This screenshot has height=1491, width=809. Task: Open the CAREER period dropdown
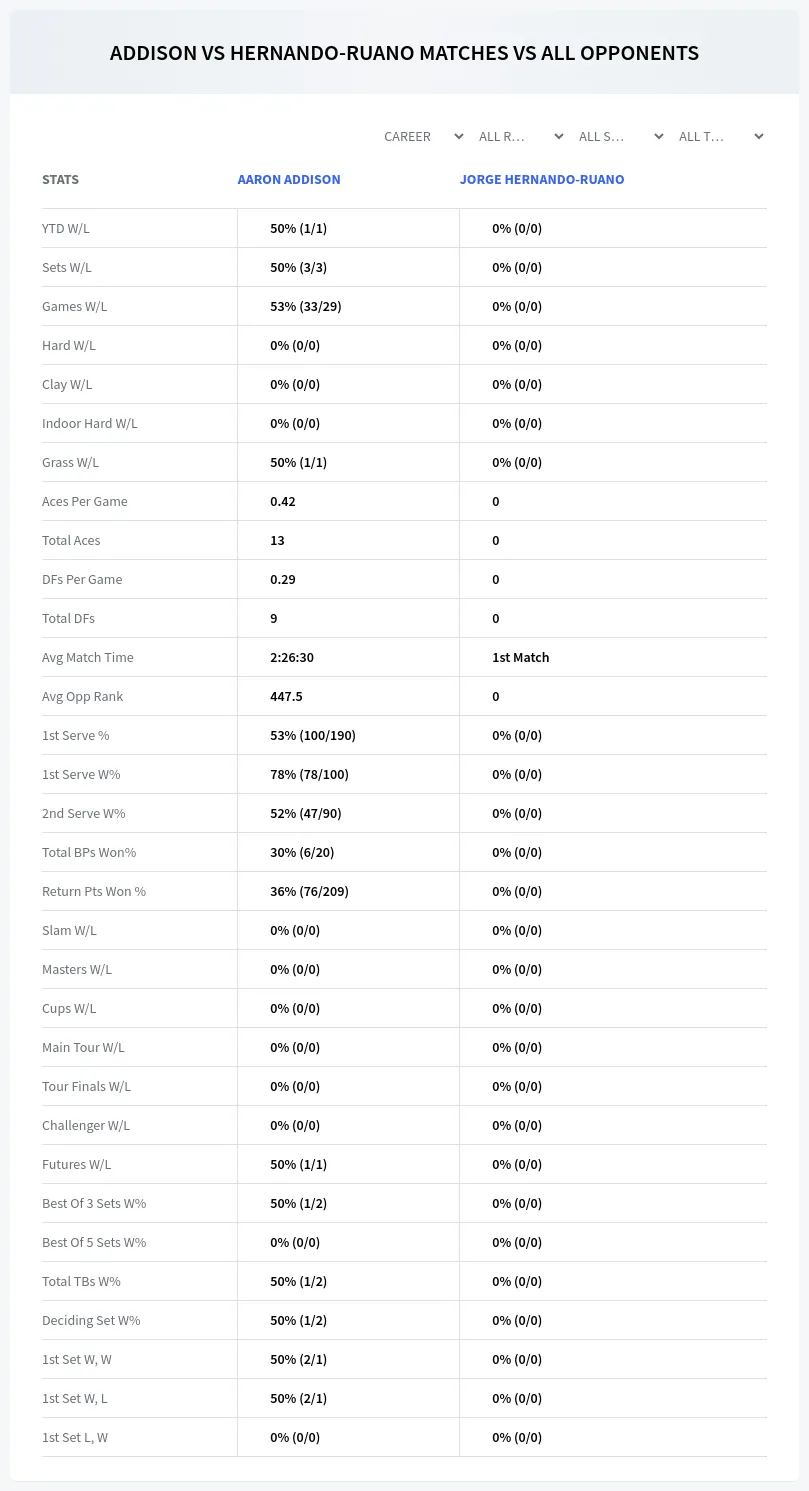(x=423, y=136)
